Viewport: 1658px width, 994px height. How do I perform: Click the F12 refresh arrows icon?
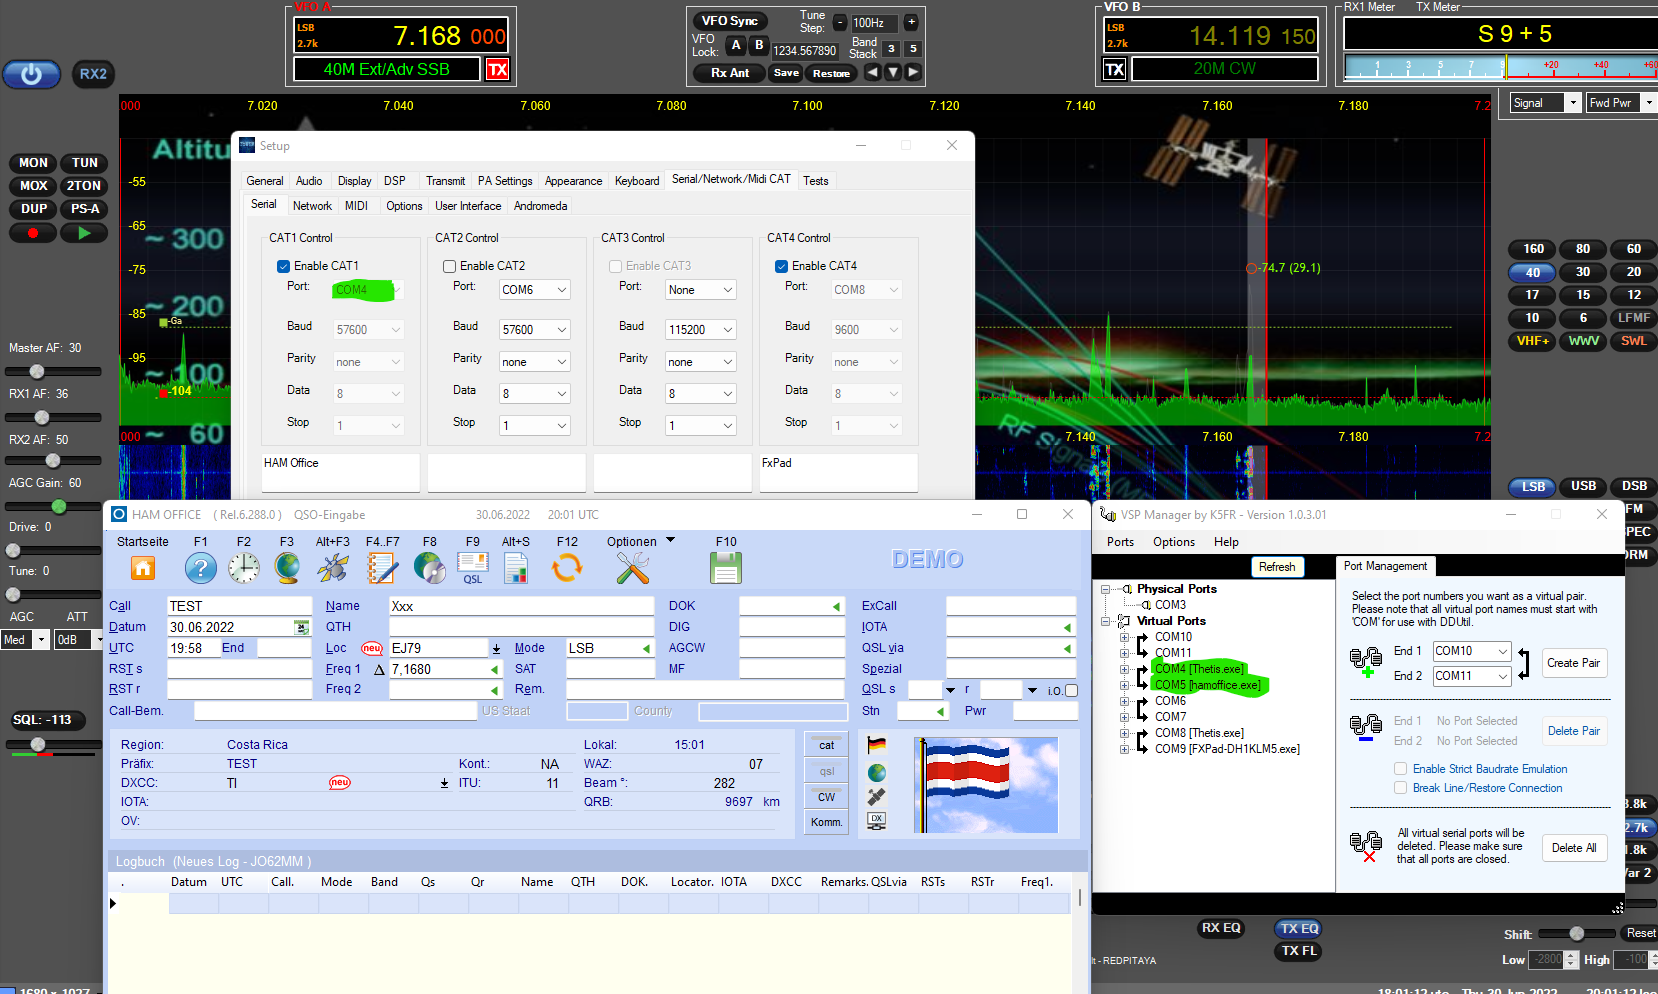567,568
